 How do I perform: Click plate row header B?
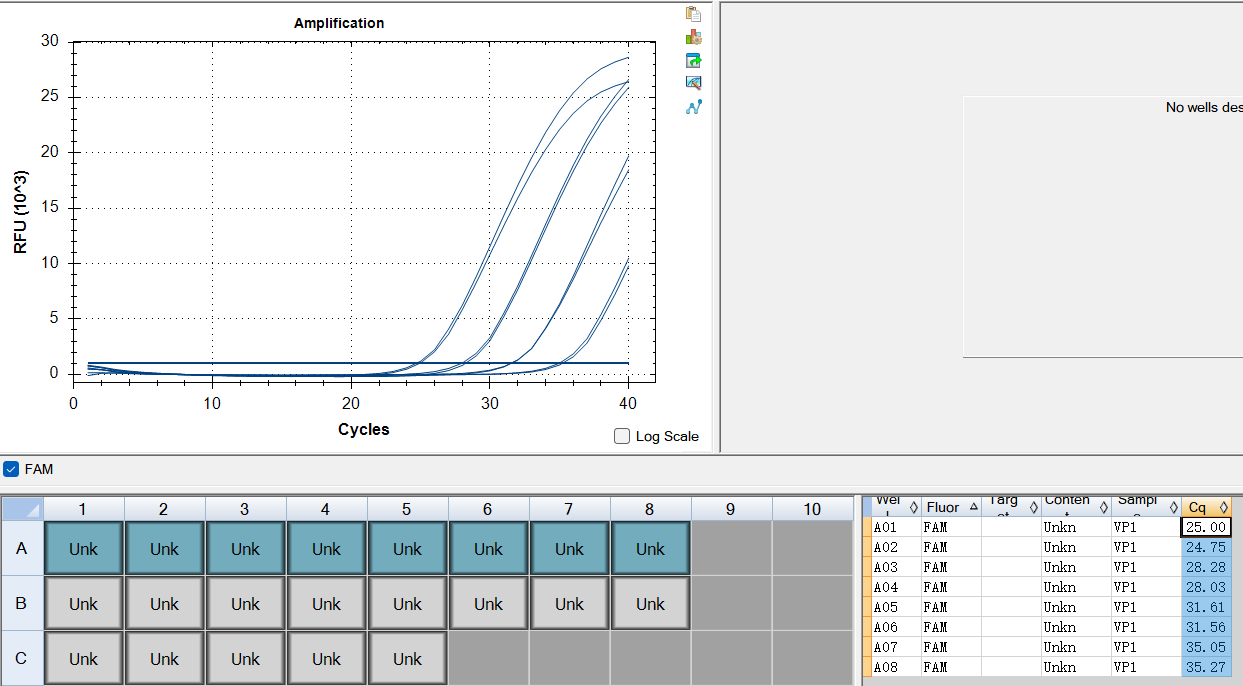(x=23, y=604)
